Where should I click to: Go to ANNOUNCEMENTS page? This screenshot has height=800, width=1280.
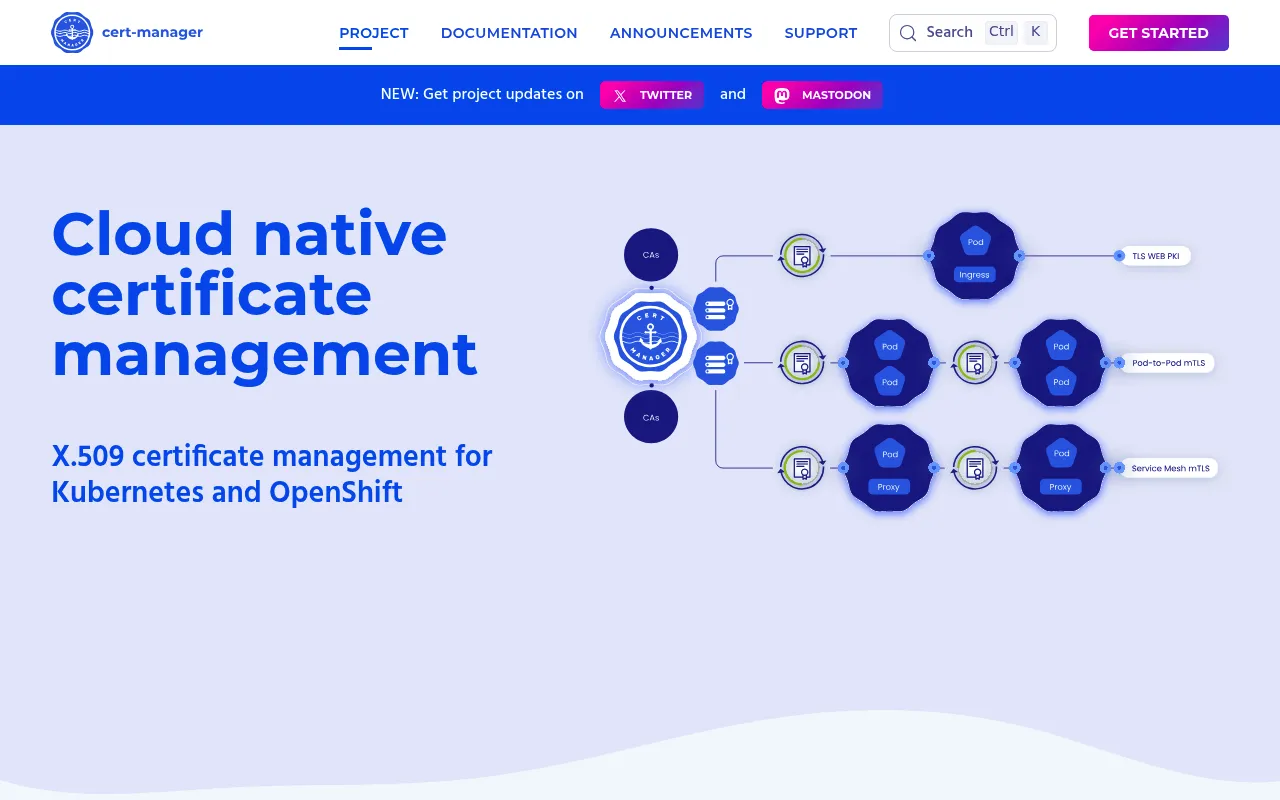coord(681,33)
